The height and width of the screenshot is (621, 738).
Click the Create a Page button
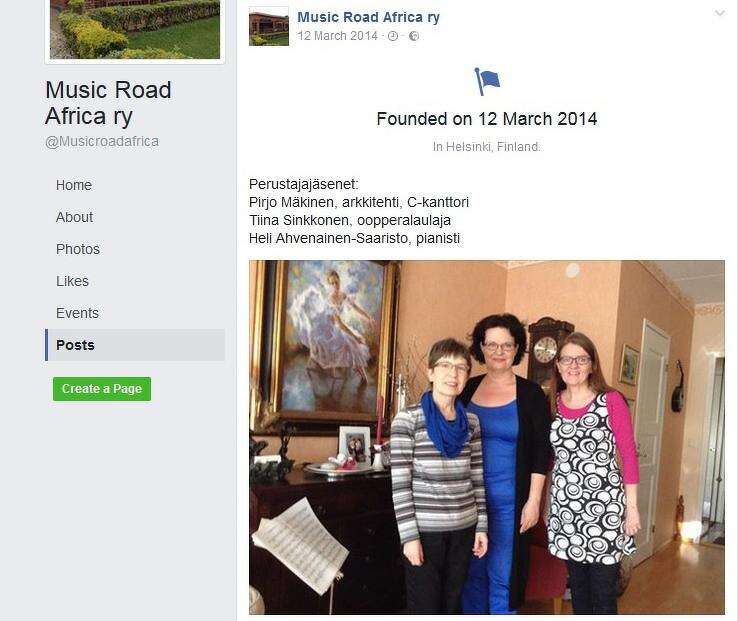102,389
